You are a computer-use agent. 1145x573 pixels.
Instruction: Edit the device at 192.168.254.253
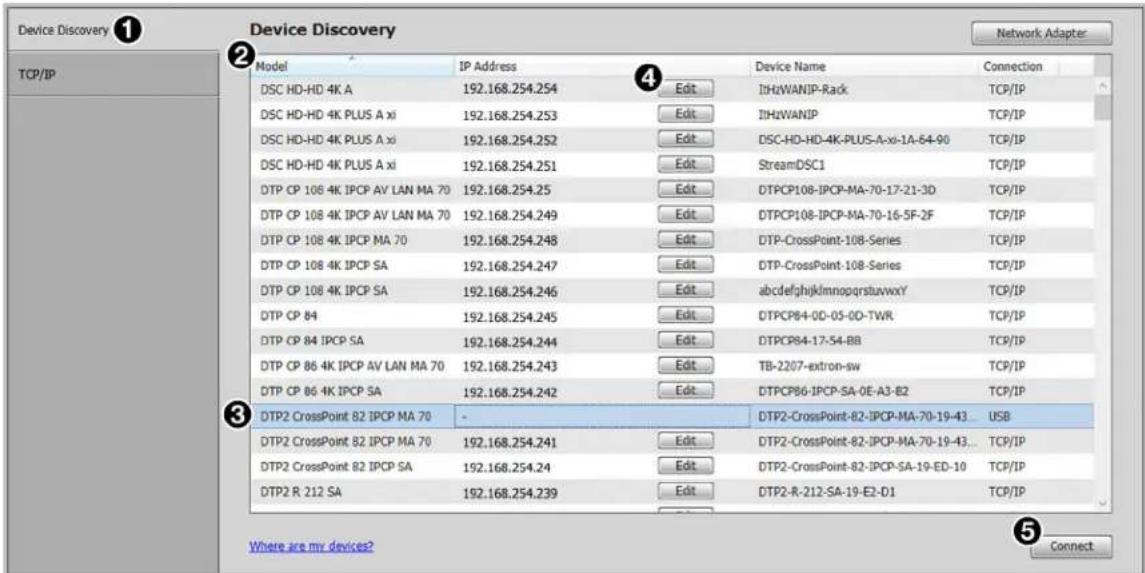[x=686, y=115]
